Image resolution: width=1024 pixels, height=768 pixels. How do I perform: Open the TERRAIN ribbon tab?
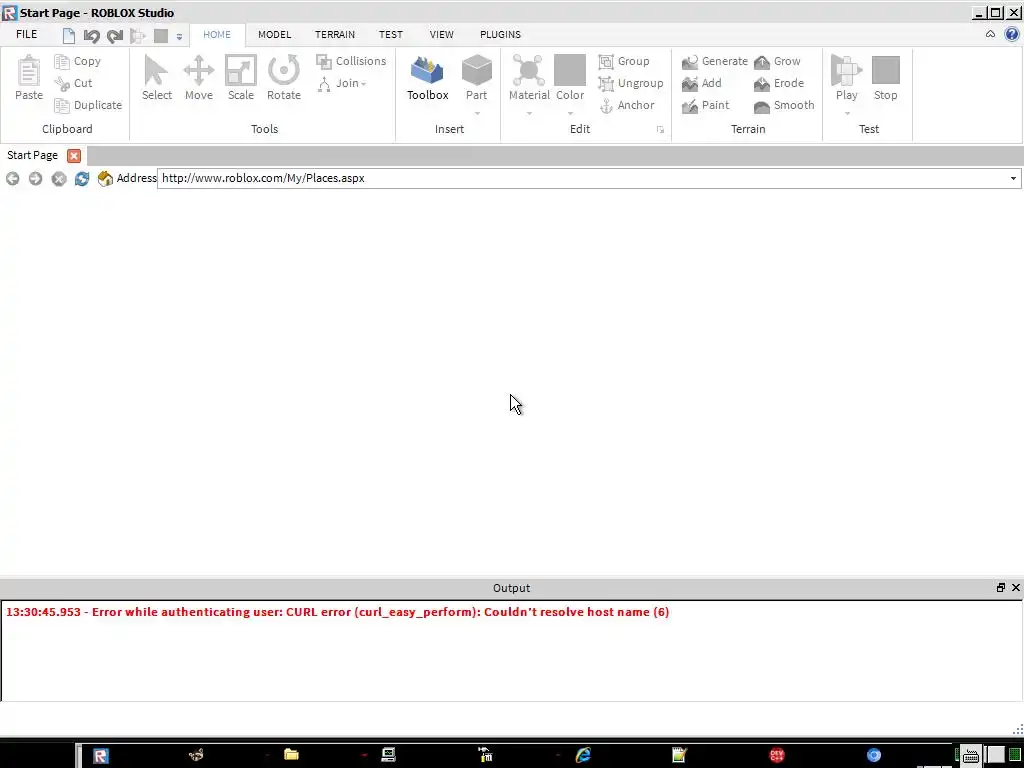click(334, 35)
